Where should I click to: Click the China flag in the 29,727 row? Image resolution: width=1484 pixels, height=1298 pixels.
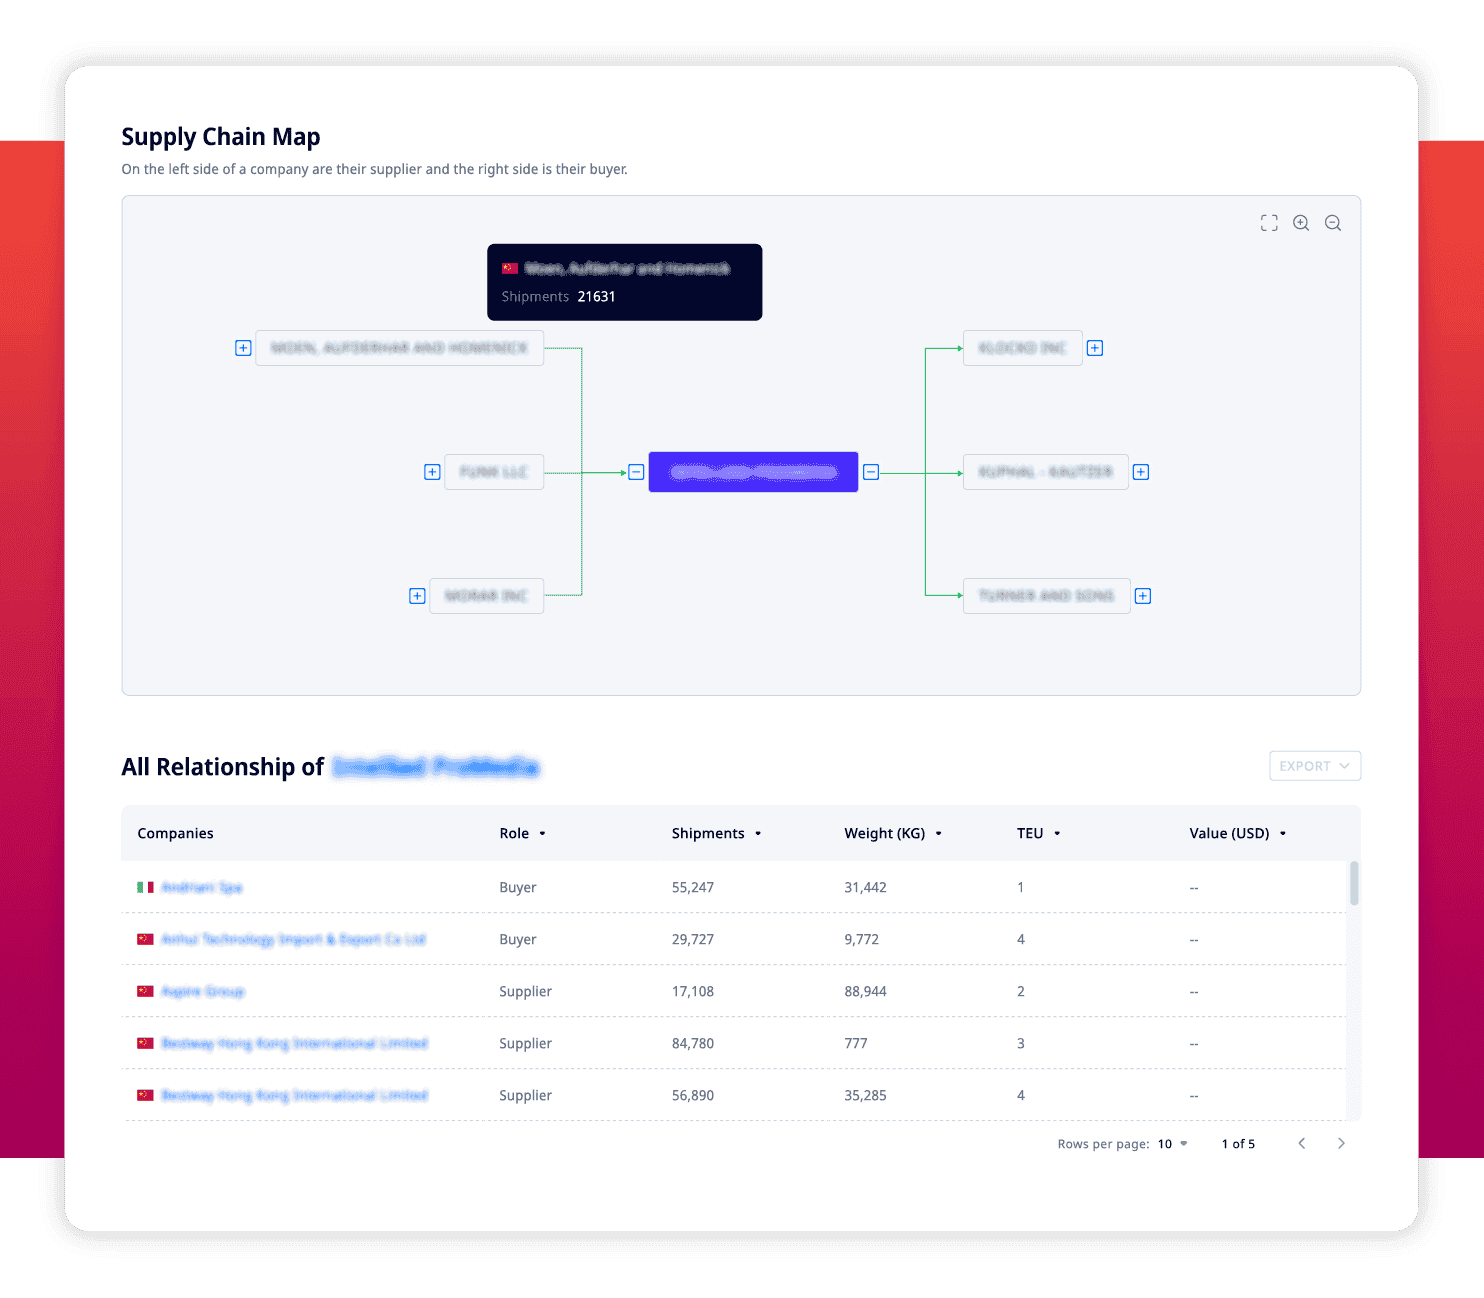tap(145, 939)
